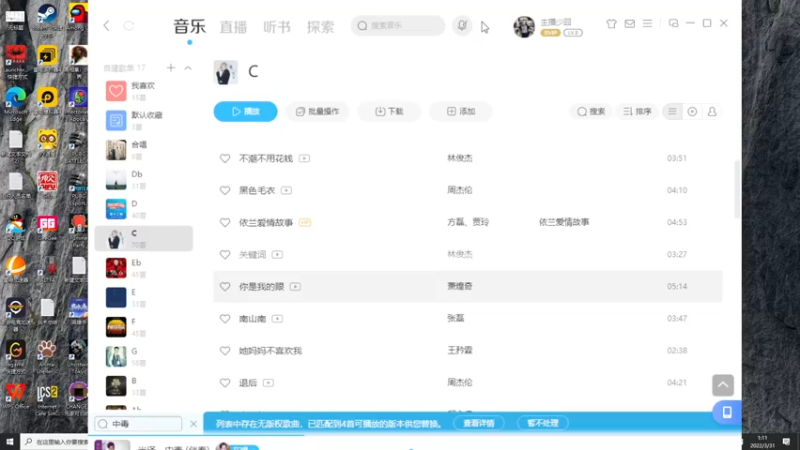Screen dimensions: 800x450
Task: Click the locate current song icon
Action: point(692,111)
